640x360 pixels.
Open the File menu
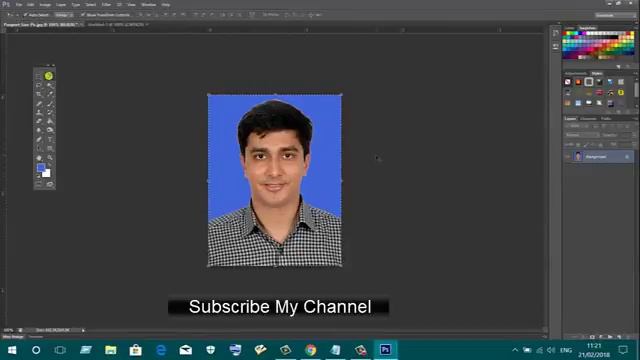point(19,5)
